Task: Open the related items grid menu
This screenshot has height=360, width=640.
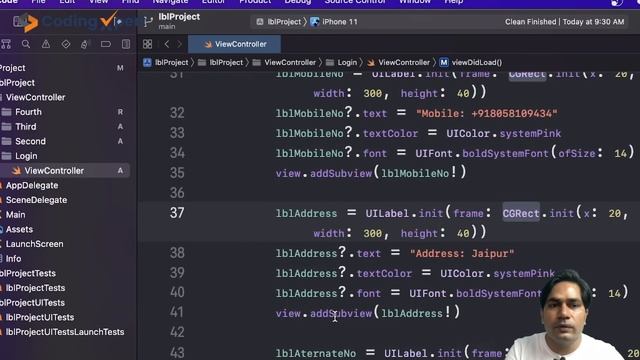Action: [x=147, y=44]
